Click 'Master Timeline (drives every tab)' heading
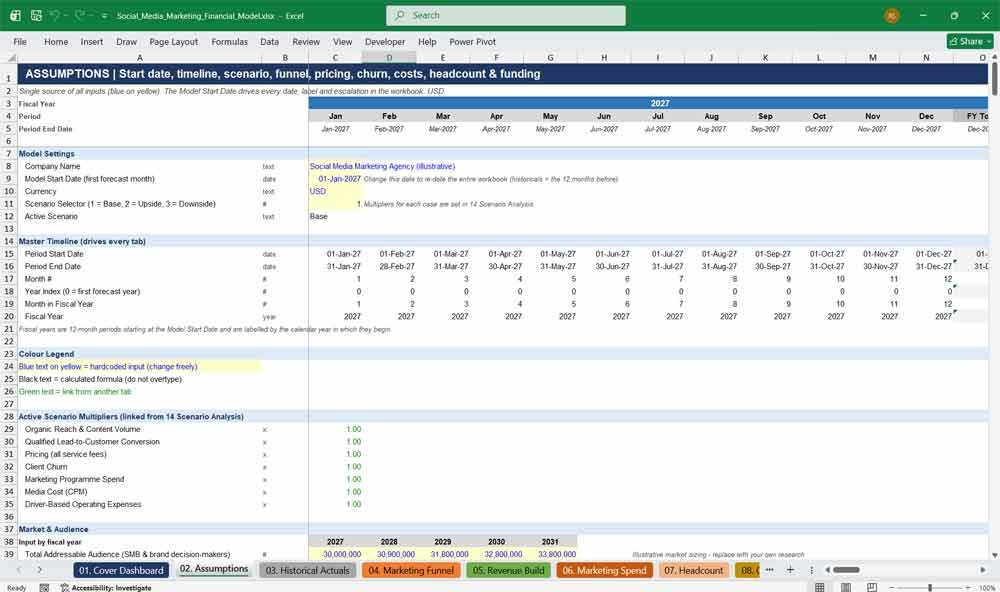 (x=82, y=241)
